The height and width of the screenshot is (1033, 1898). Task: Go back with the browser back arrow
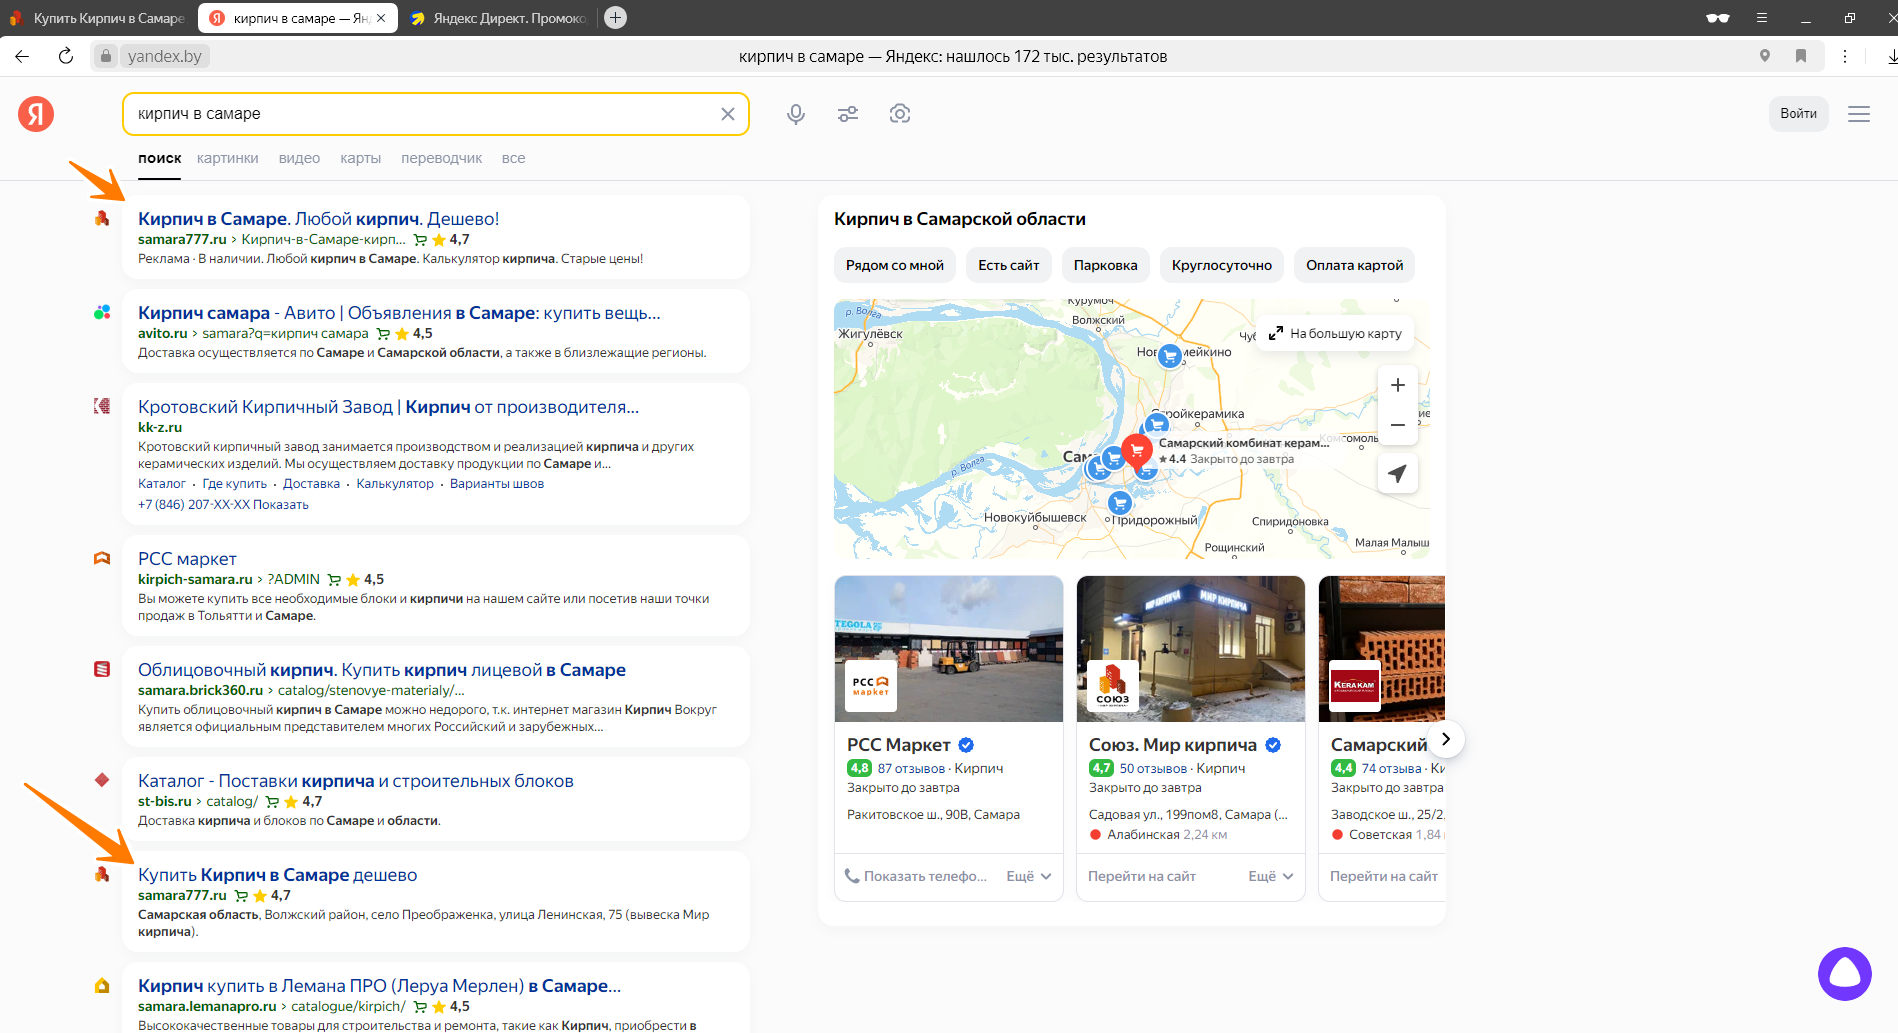pos(22,56)
